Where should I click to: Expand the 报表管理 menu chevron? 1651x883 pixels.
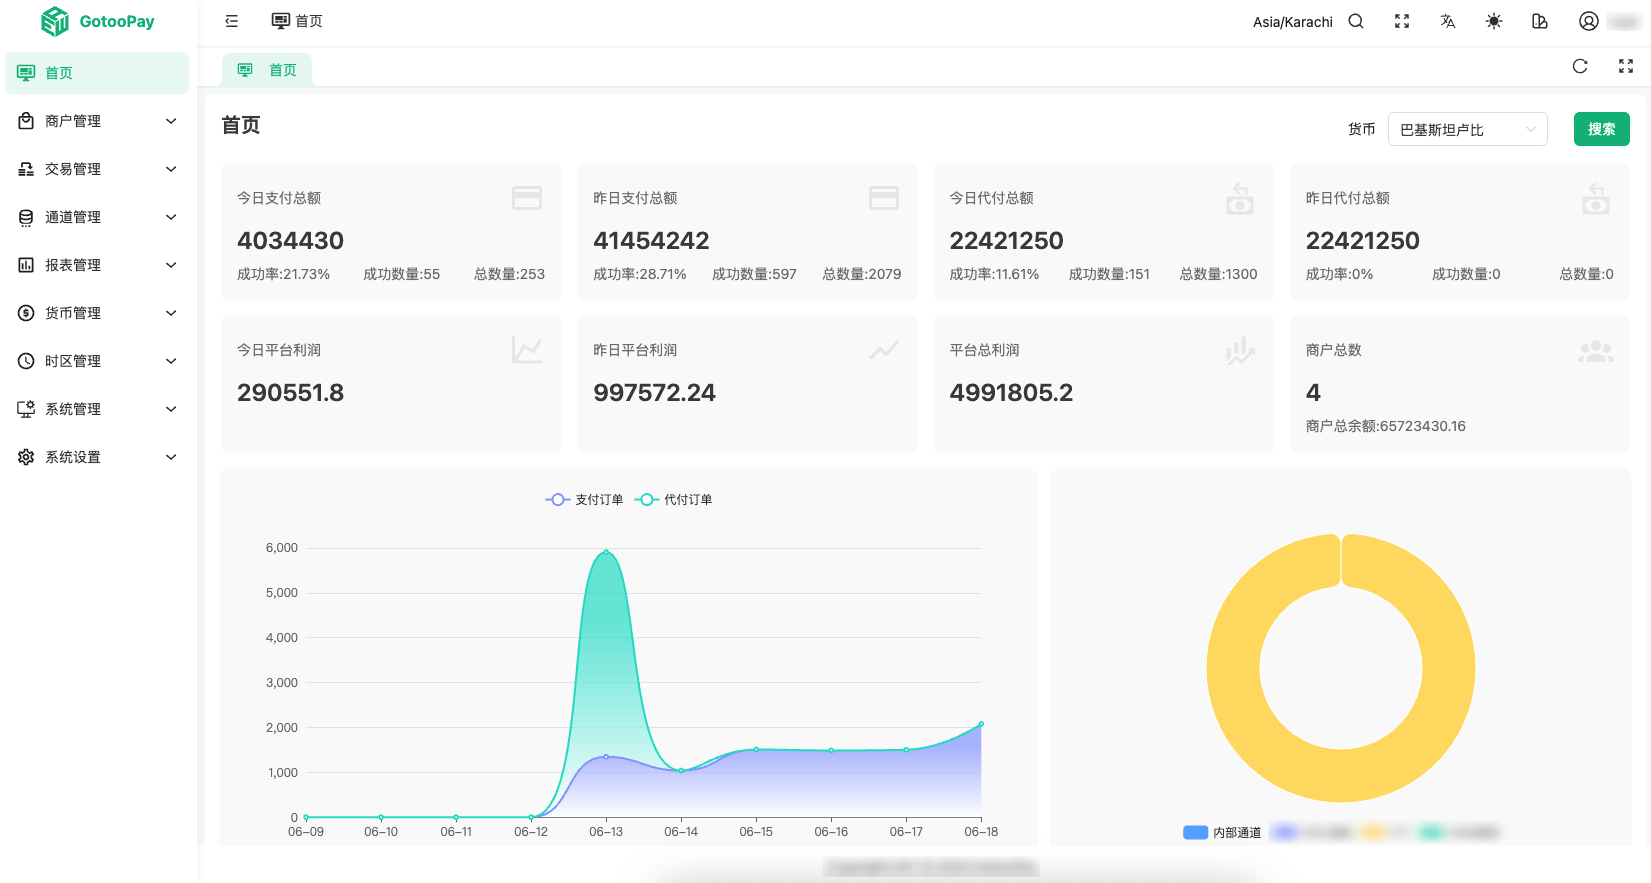pyautogui.click(x=171, y=265)
